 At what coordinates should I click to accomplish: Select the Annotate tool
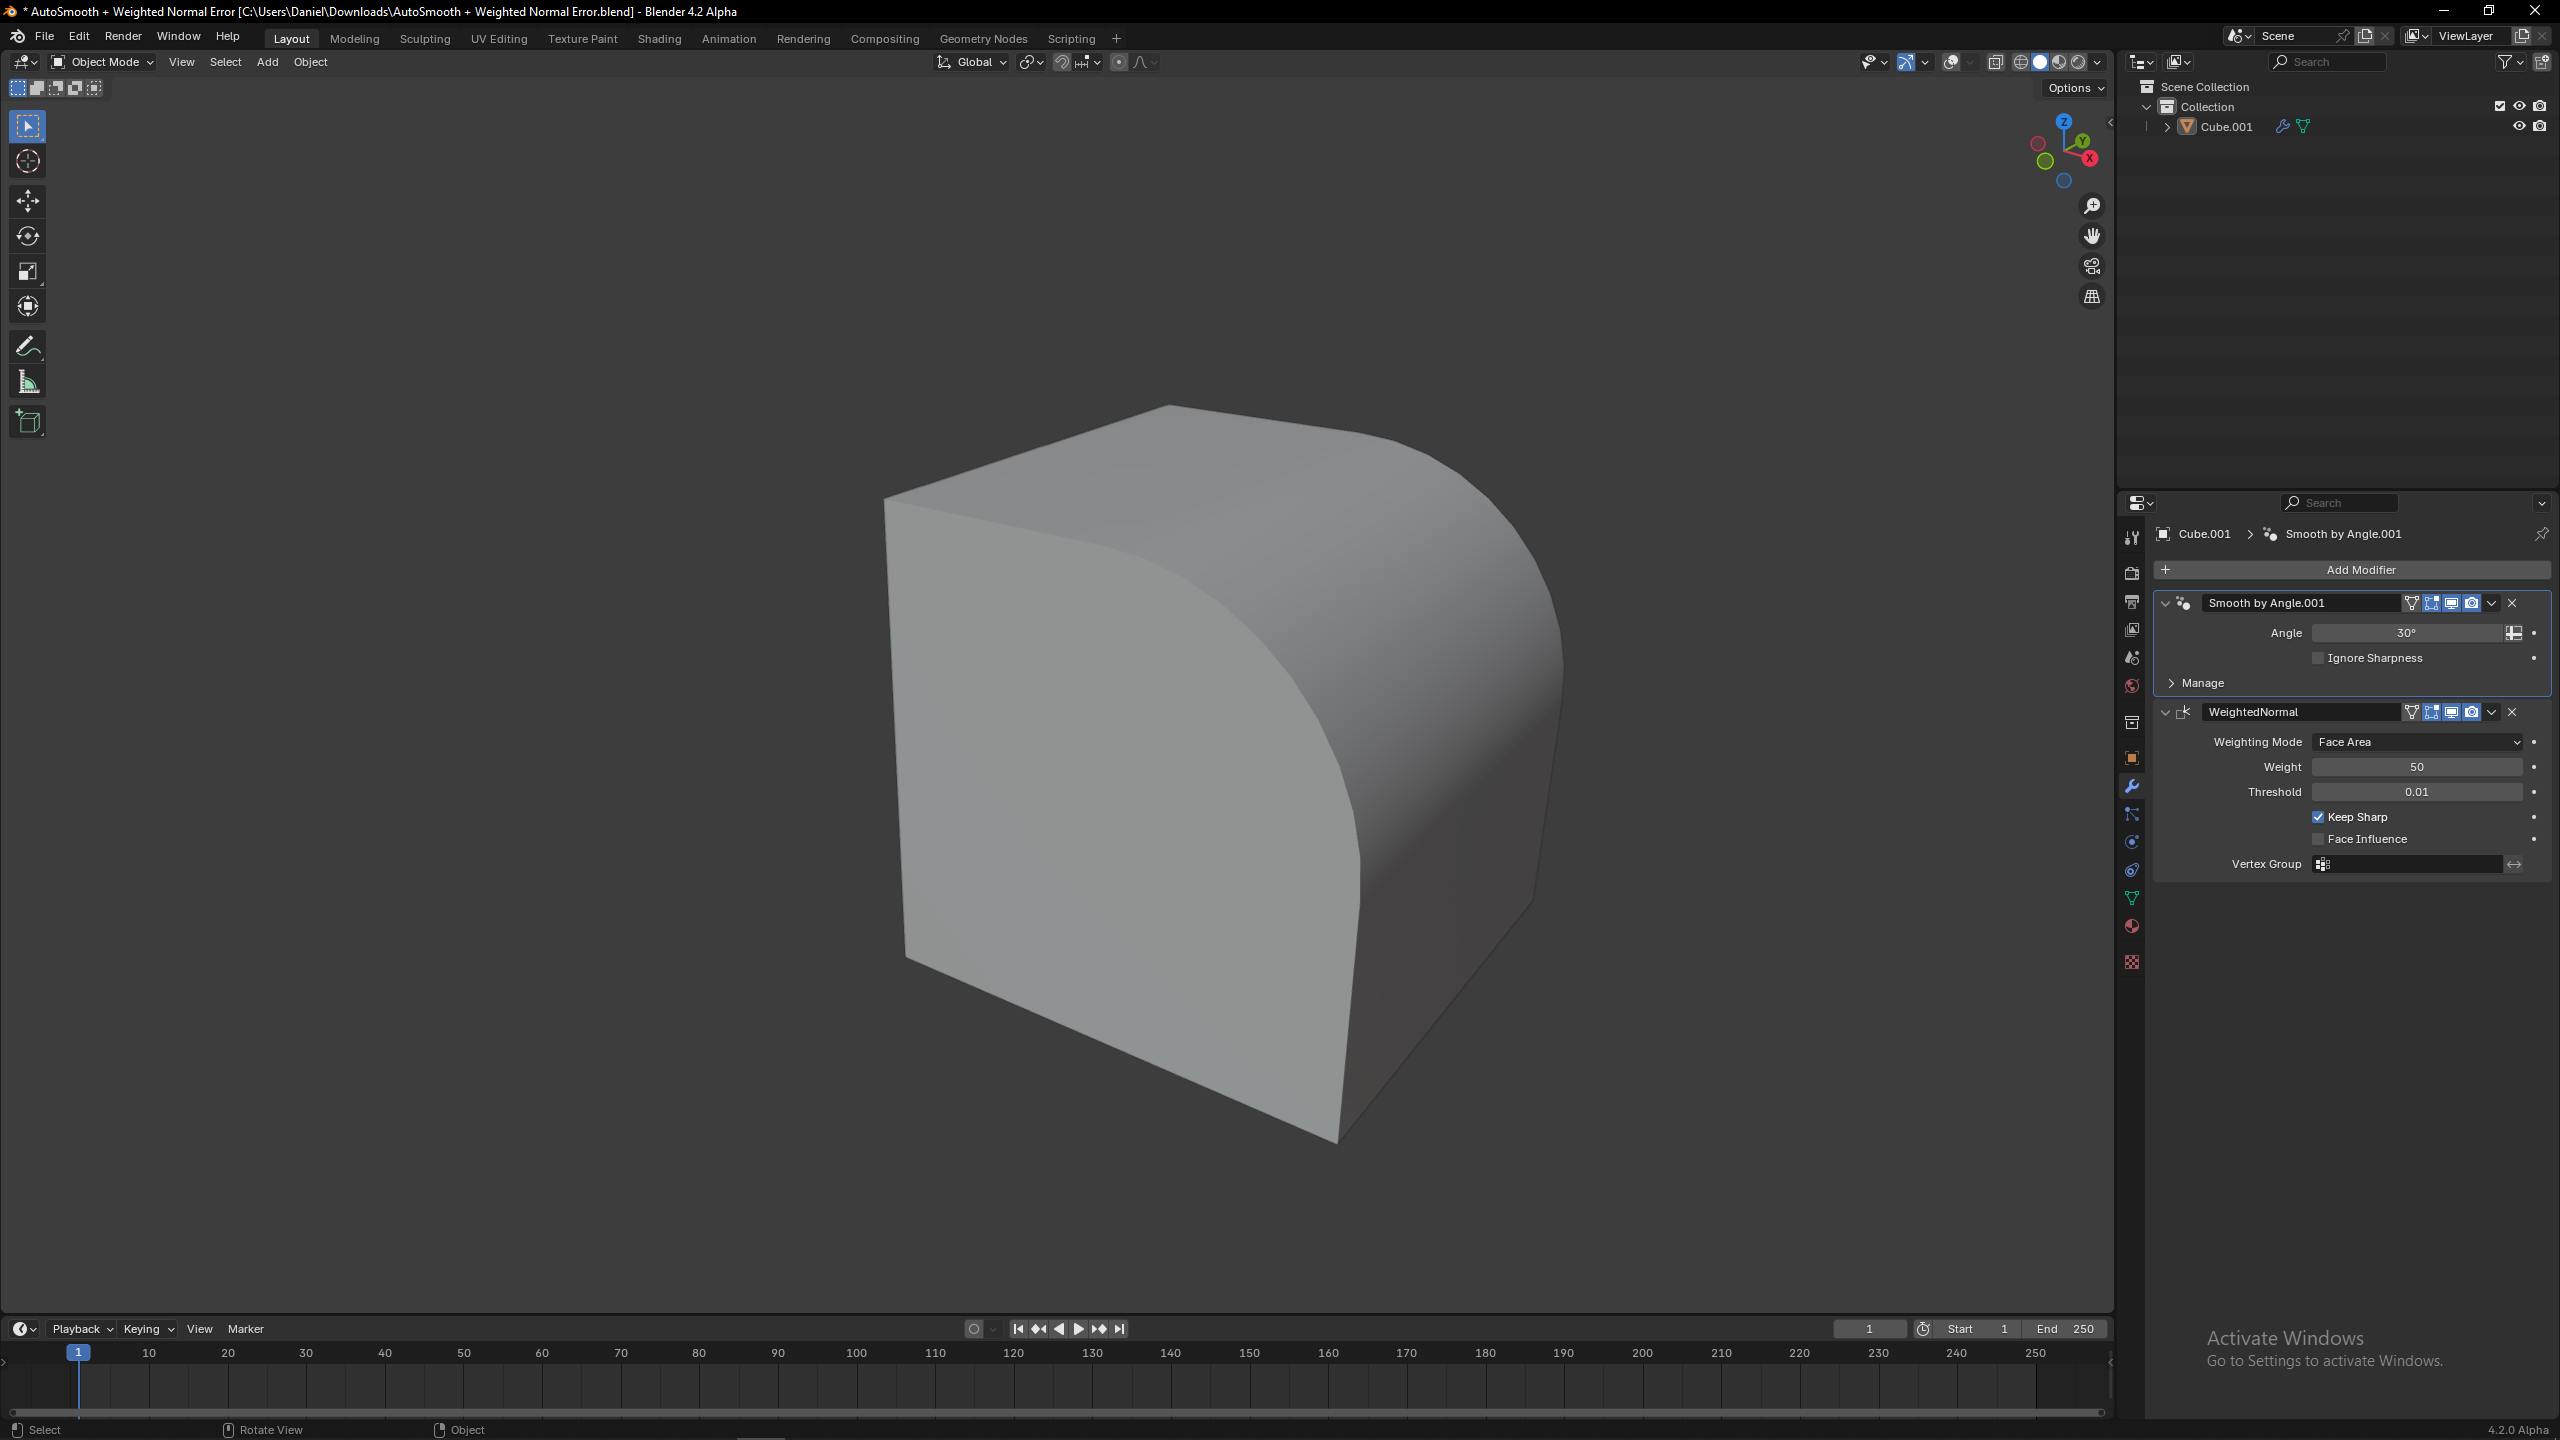coord(27,347)
